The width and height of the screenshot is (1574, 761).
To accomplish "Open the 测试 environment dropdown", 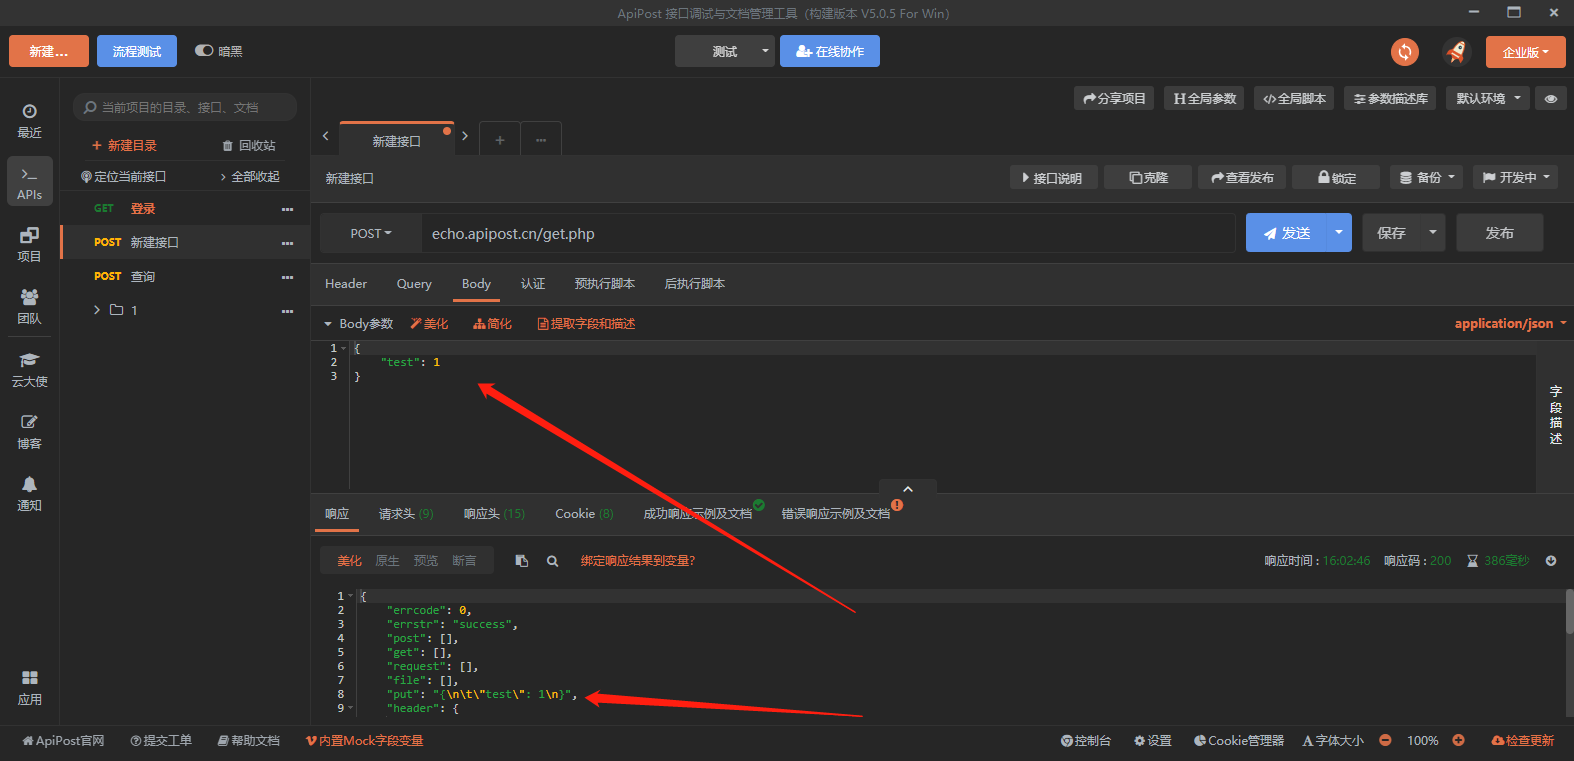I will coord(725,52).
